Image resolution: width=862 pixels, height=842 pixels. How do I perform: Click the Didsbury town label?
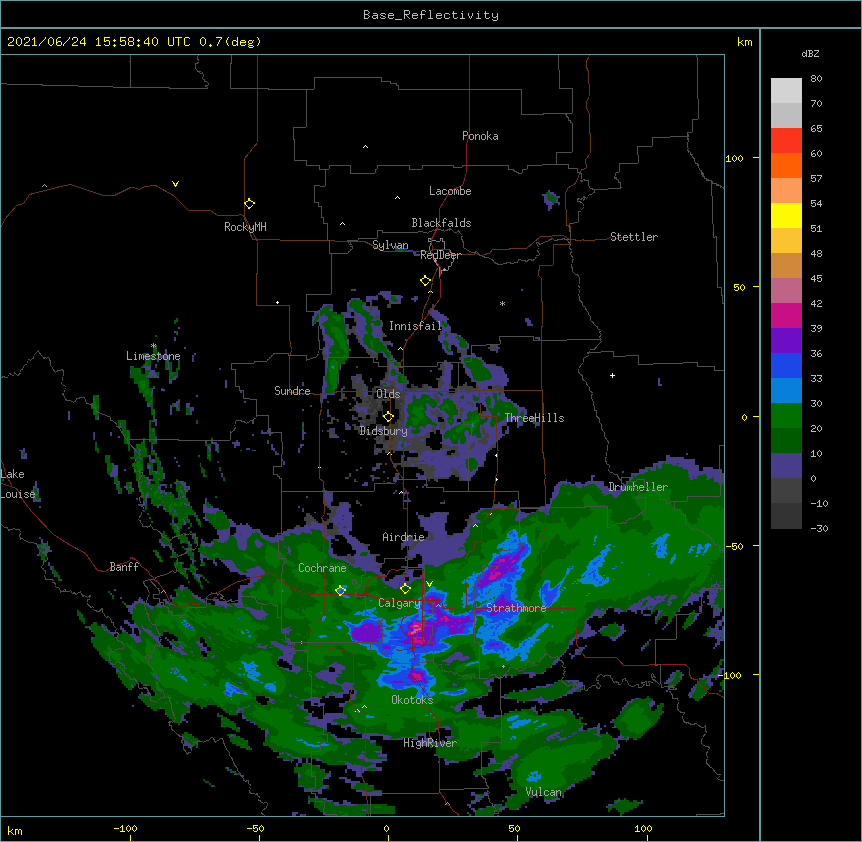pos(384,431)
